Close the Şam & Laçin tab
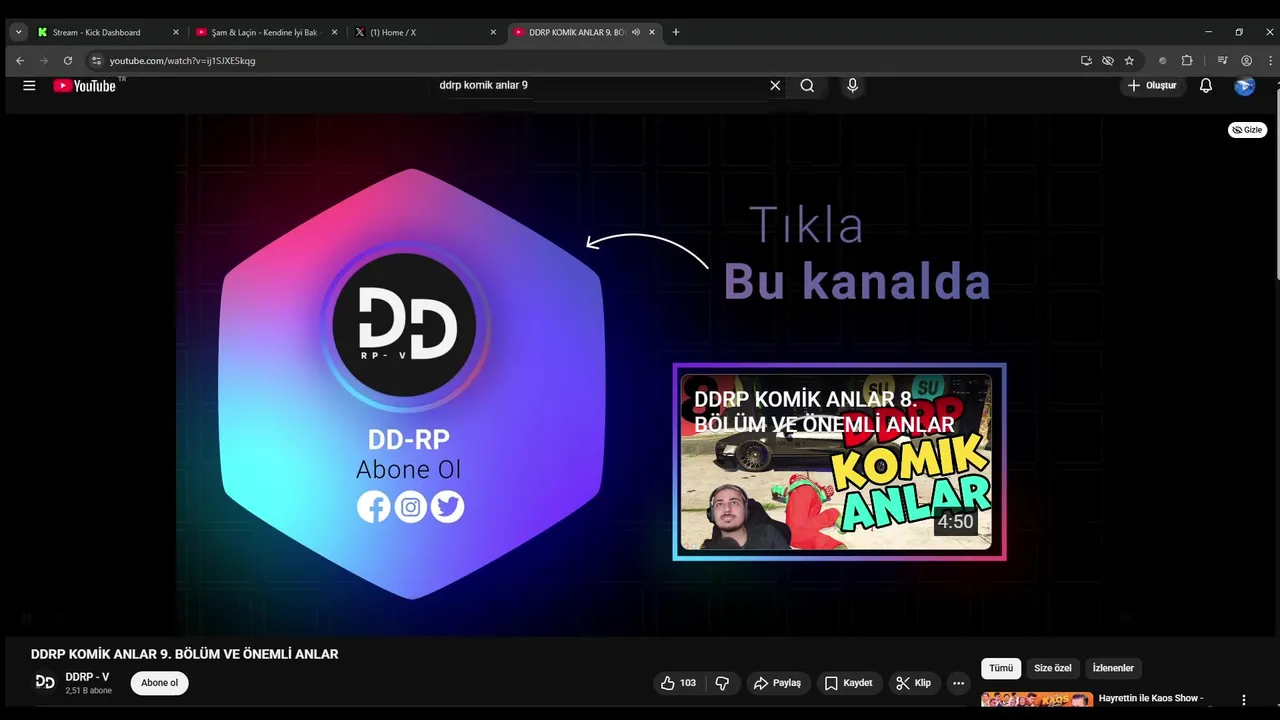Image resolution: width=1280 pixels, height=720 pixels. (x=334, y=32)
